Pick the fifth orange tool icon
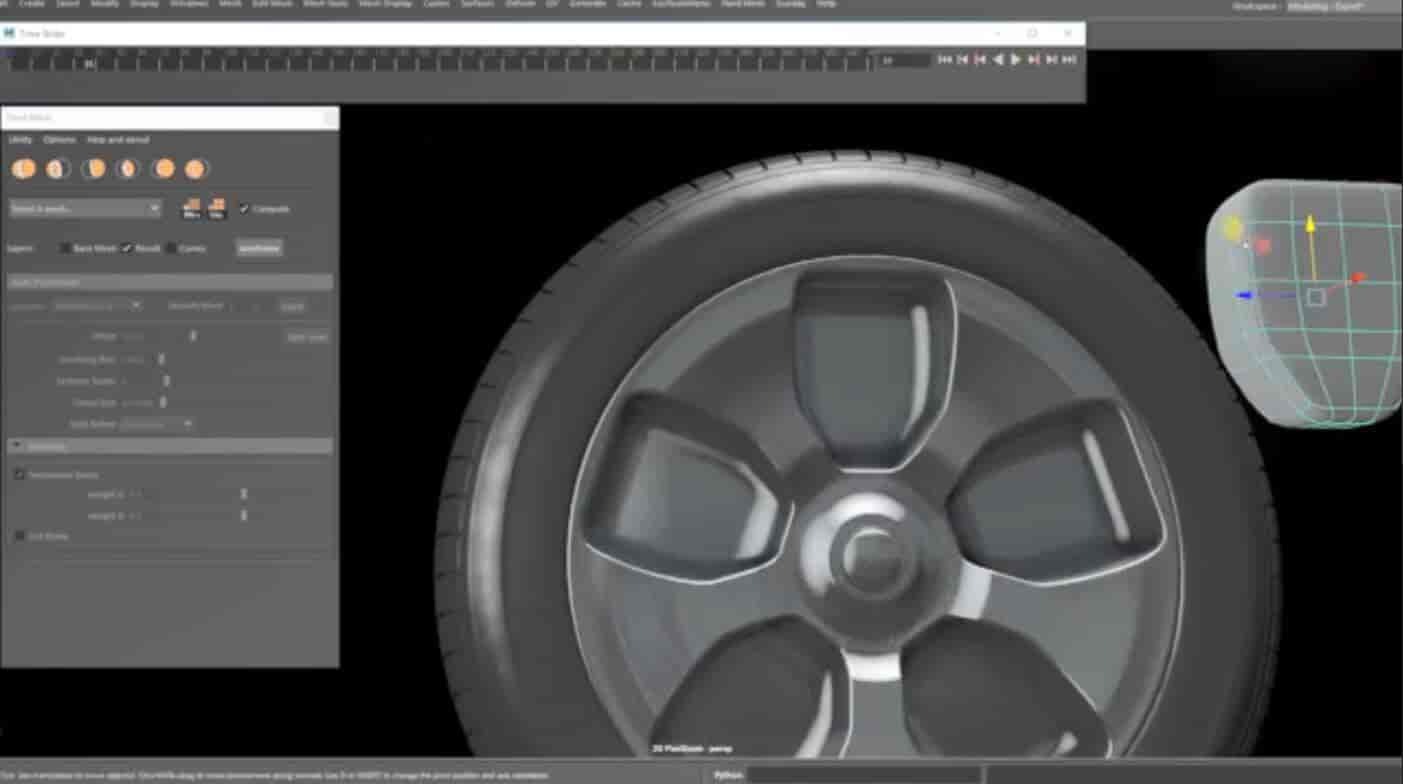 point(162,168)
